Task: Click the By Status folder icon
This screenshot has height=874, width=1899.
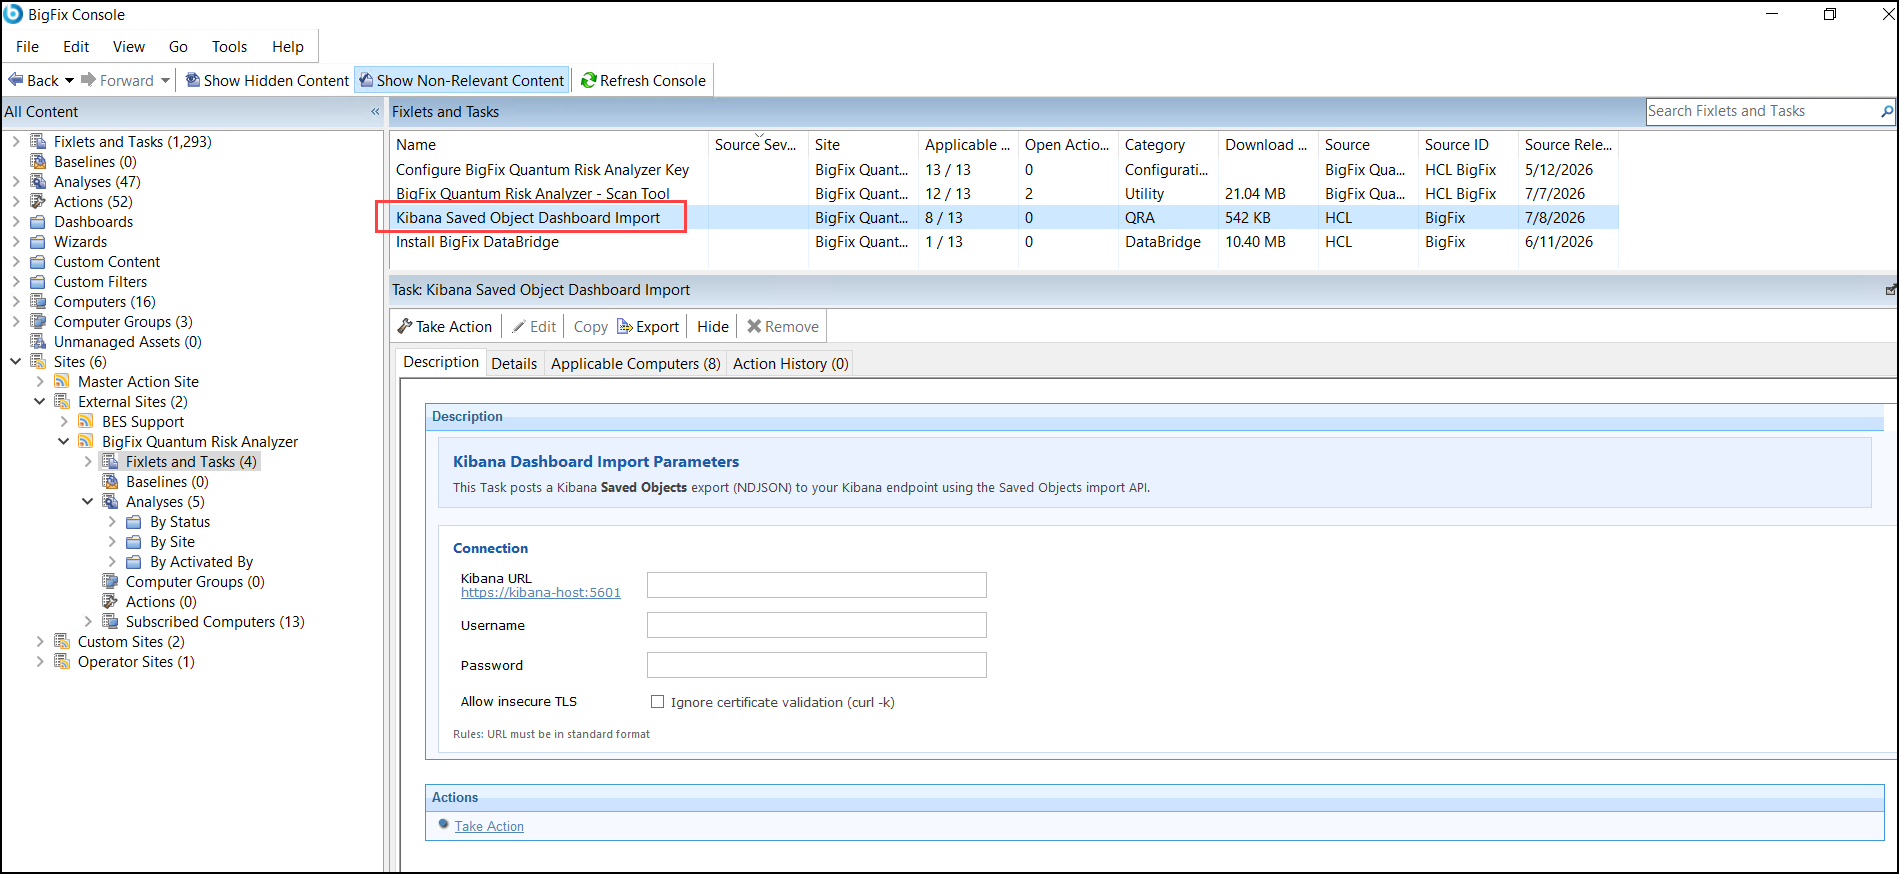Action: [133, 522]
